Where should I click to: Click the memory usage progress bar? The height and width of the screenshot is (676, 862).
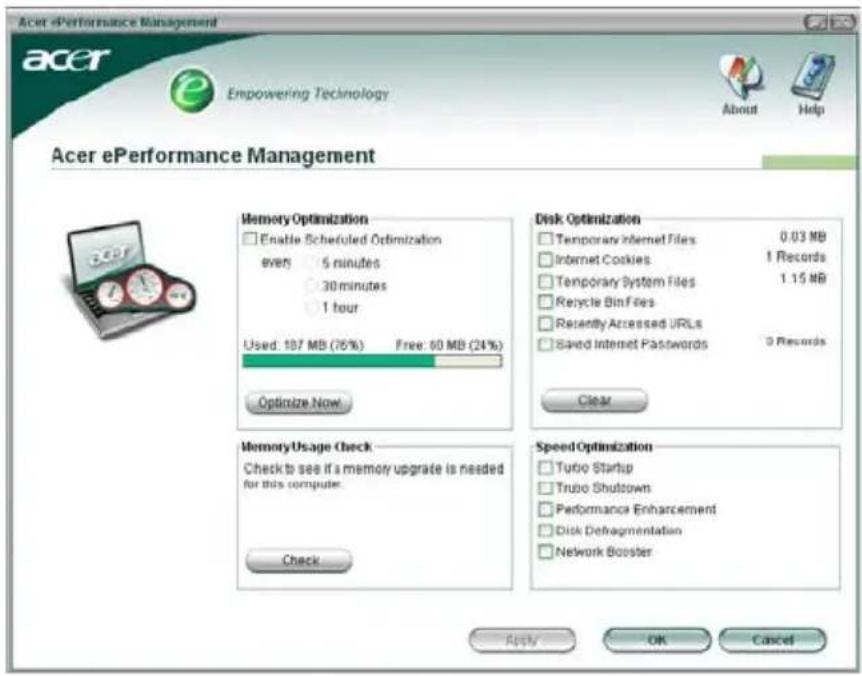pos(372,361)
